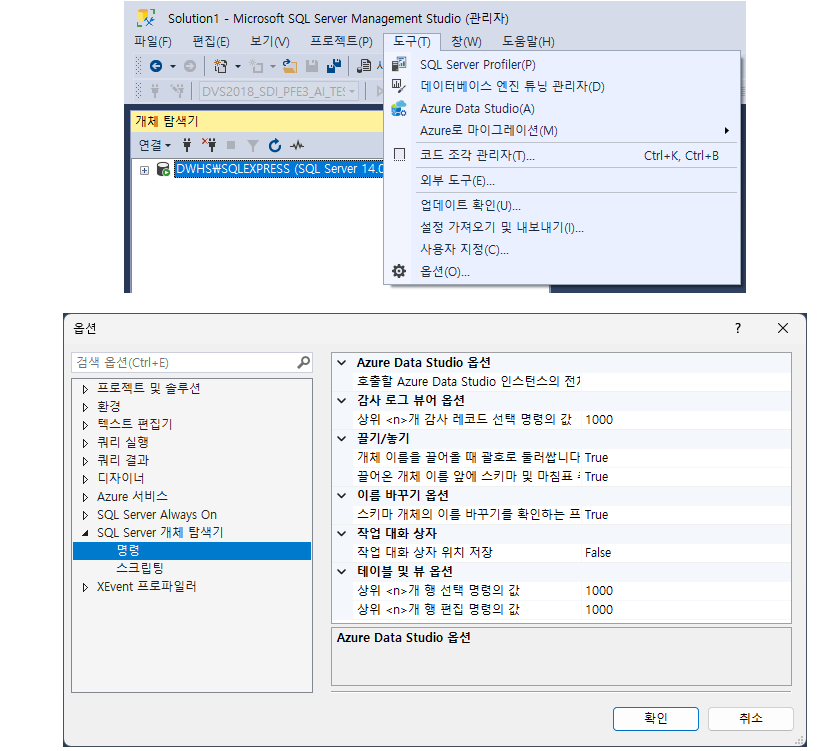Click the SSMS application logo icon

pyautogui.click(x=146, y=18)
